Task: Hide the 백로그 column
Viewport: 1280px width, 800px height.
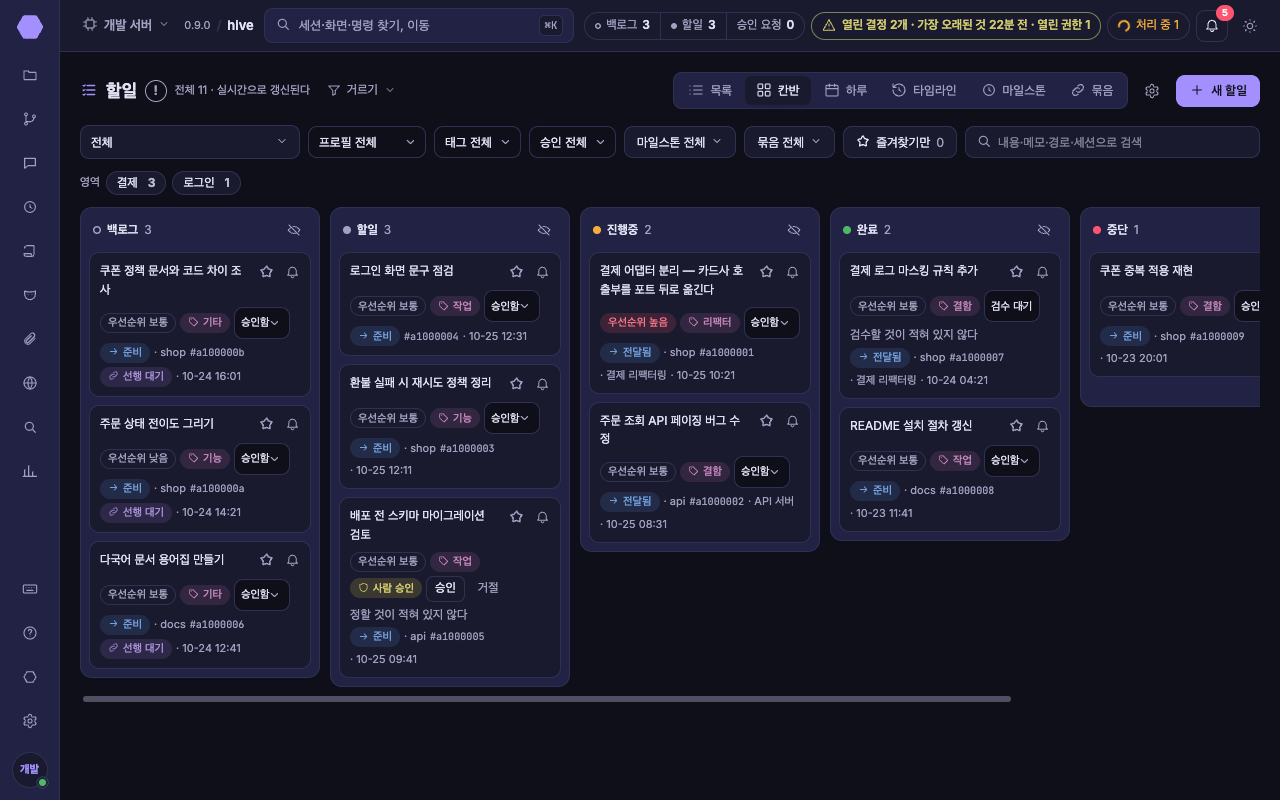Action: tap(294, 230)
